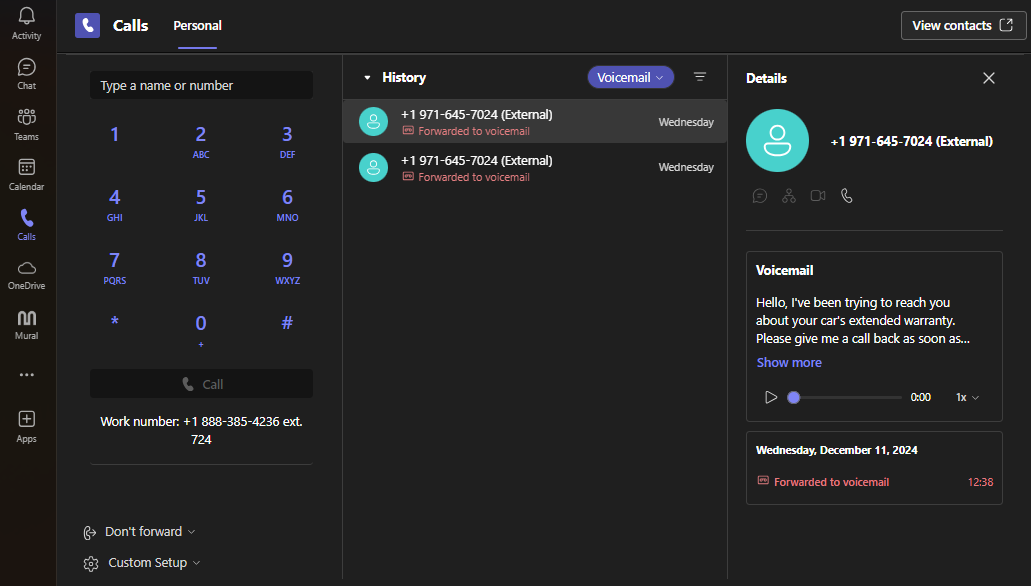Start a video call from Details

click(817, 196)
